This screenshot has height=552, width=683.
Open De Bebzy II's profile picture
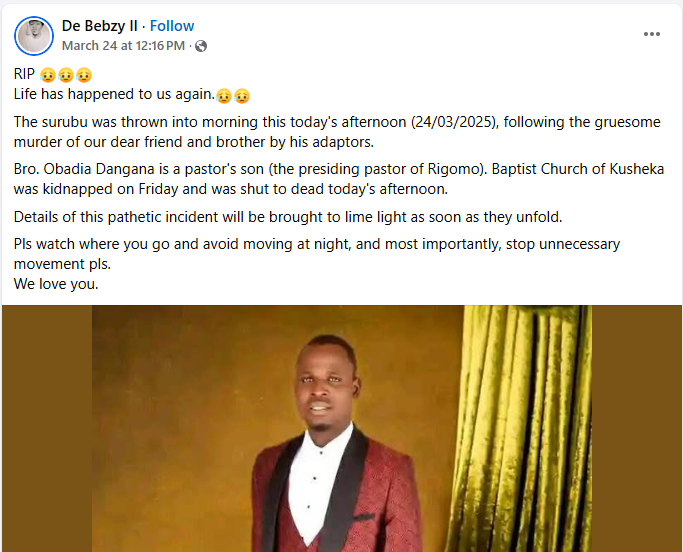(x=34, y=36)
